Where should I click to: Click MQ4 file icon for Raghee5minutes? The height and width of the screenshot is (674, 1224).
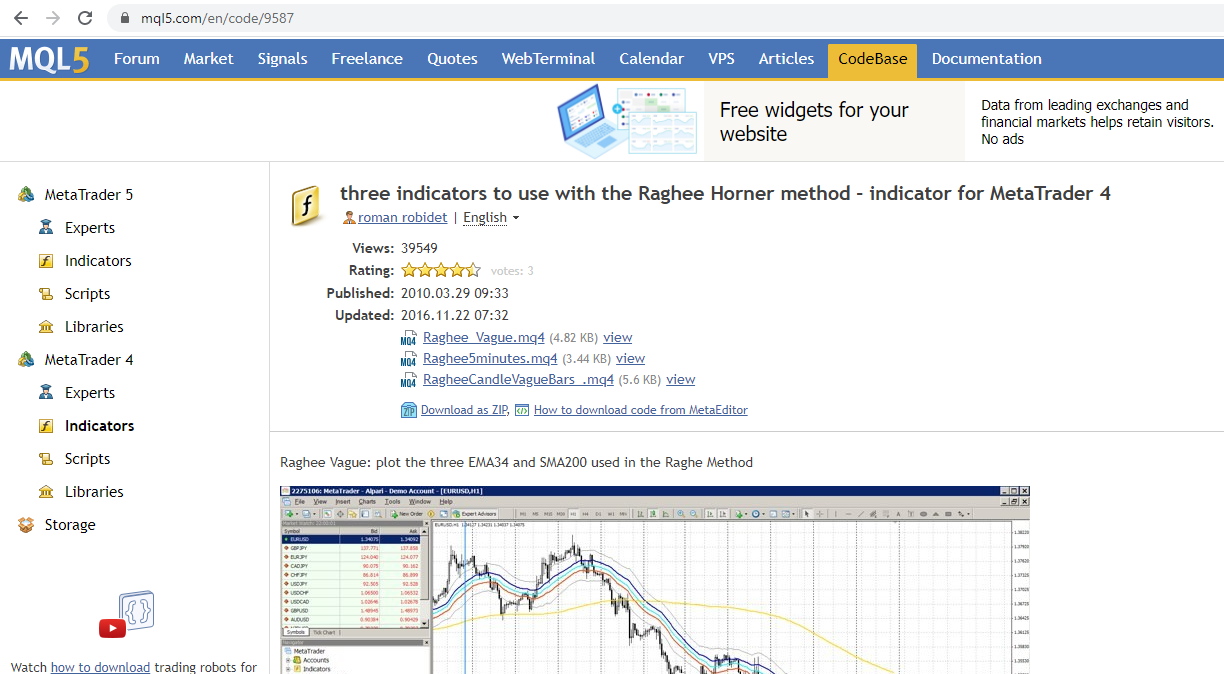point(408,359)
